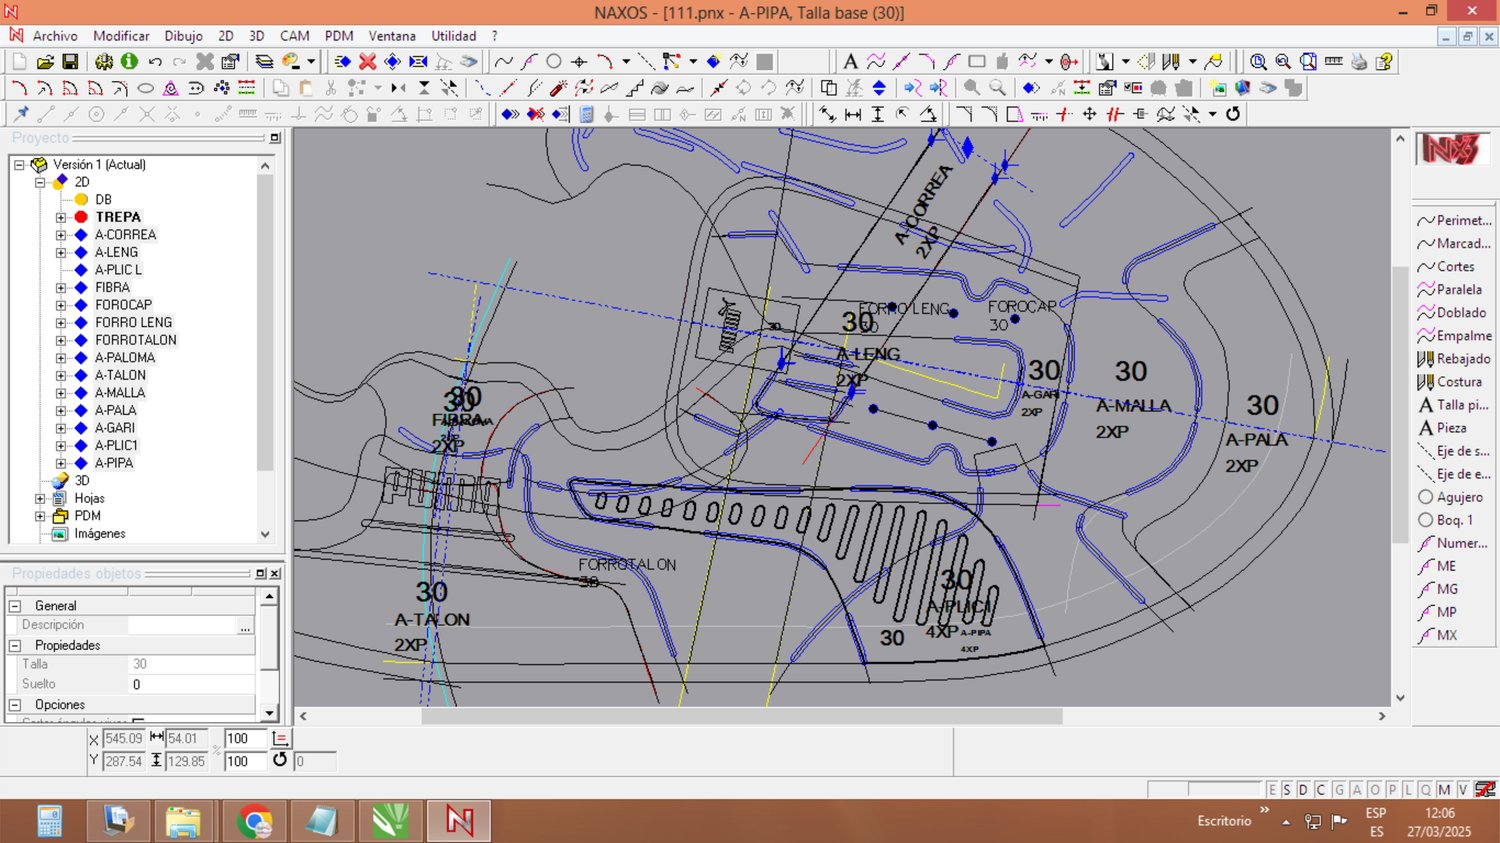Toggle the proportional scale lock button
The width and height of the screenshot is (1500, 843).
281,739
